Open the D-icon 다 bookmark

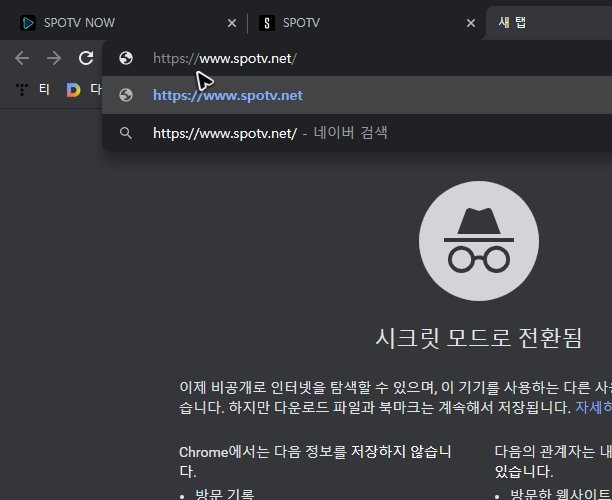[x=84, y=89]
